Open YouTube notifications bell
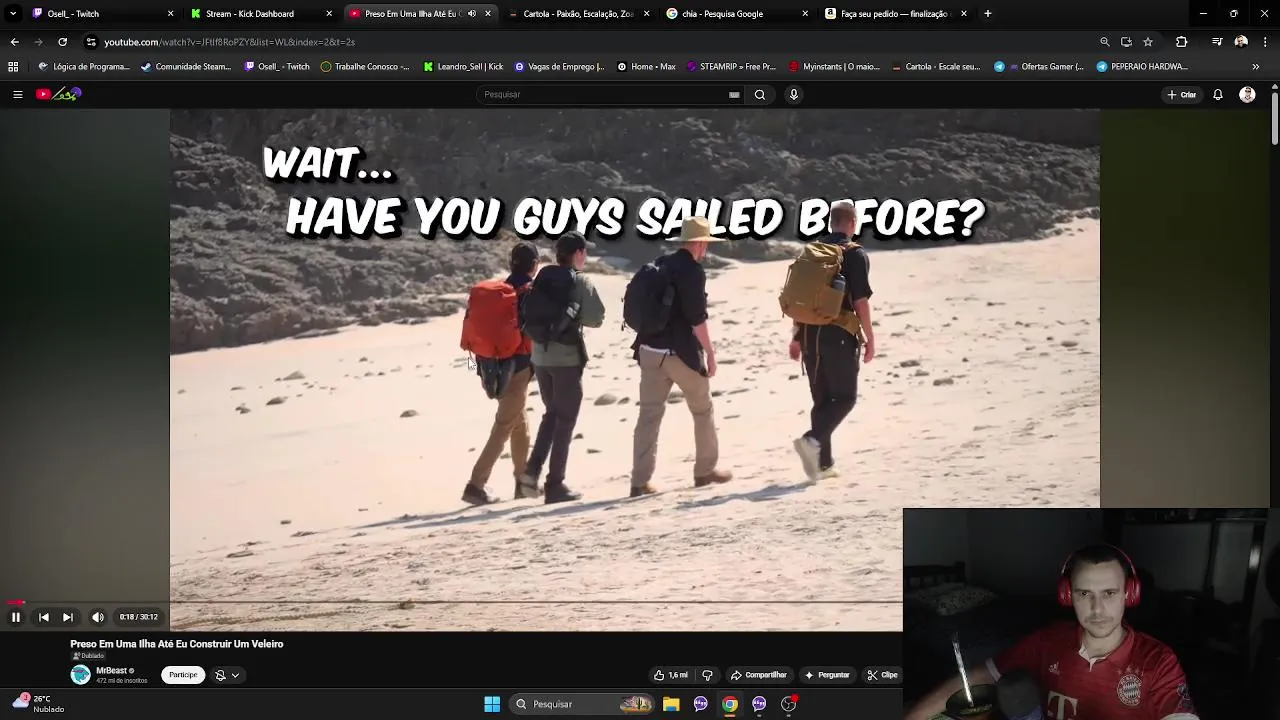Screen dimensions: 1280x720 pyautogui.click(x=1218, y=94)
